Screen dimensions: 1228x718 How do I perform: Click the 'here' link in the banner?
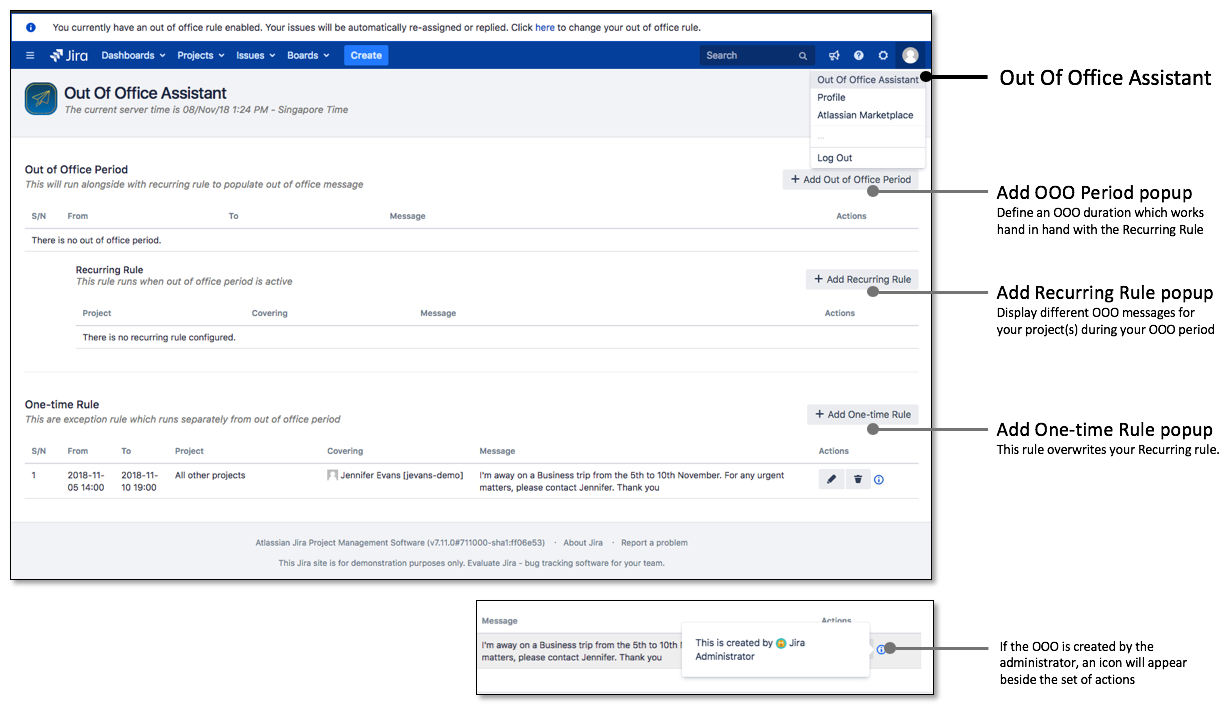(545, 28)
